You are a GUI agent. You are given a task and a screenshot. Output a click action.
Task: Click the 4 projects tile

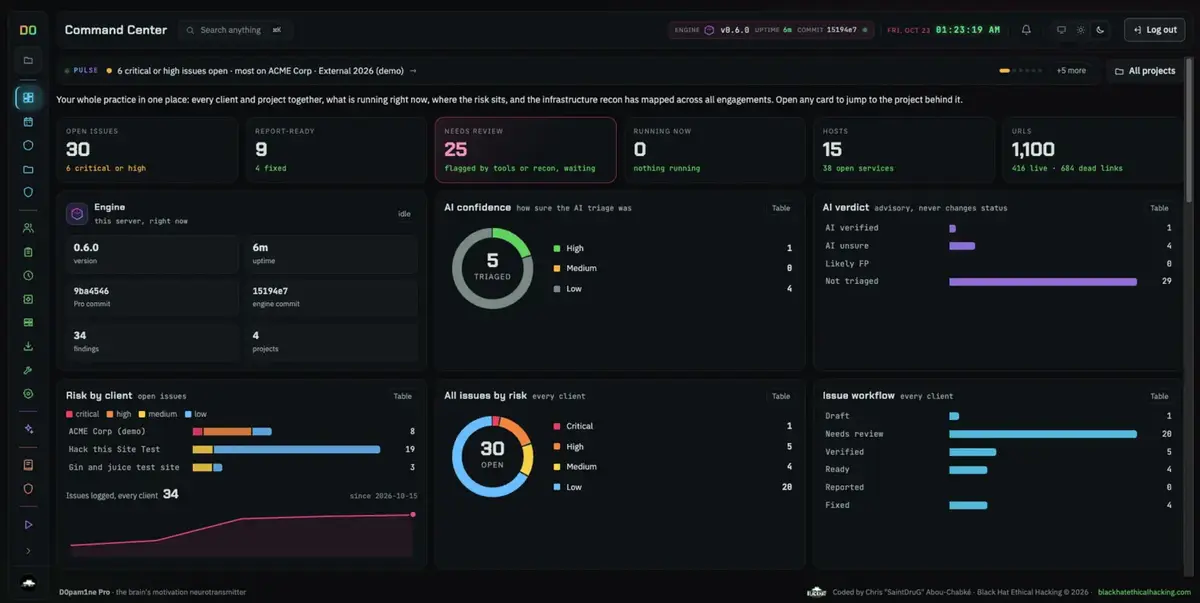click(331, 341)
